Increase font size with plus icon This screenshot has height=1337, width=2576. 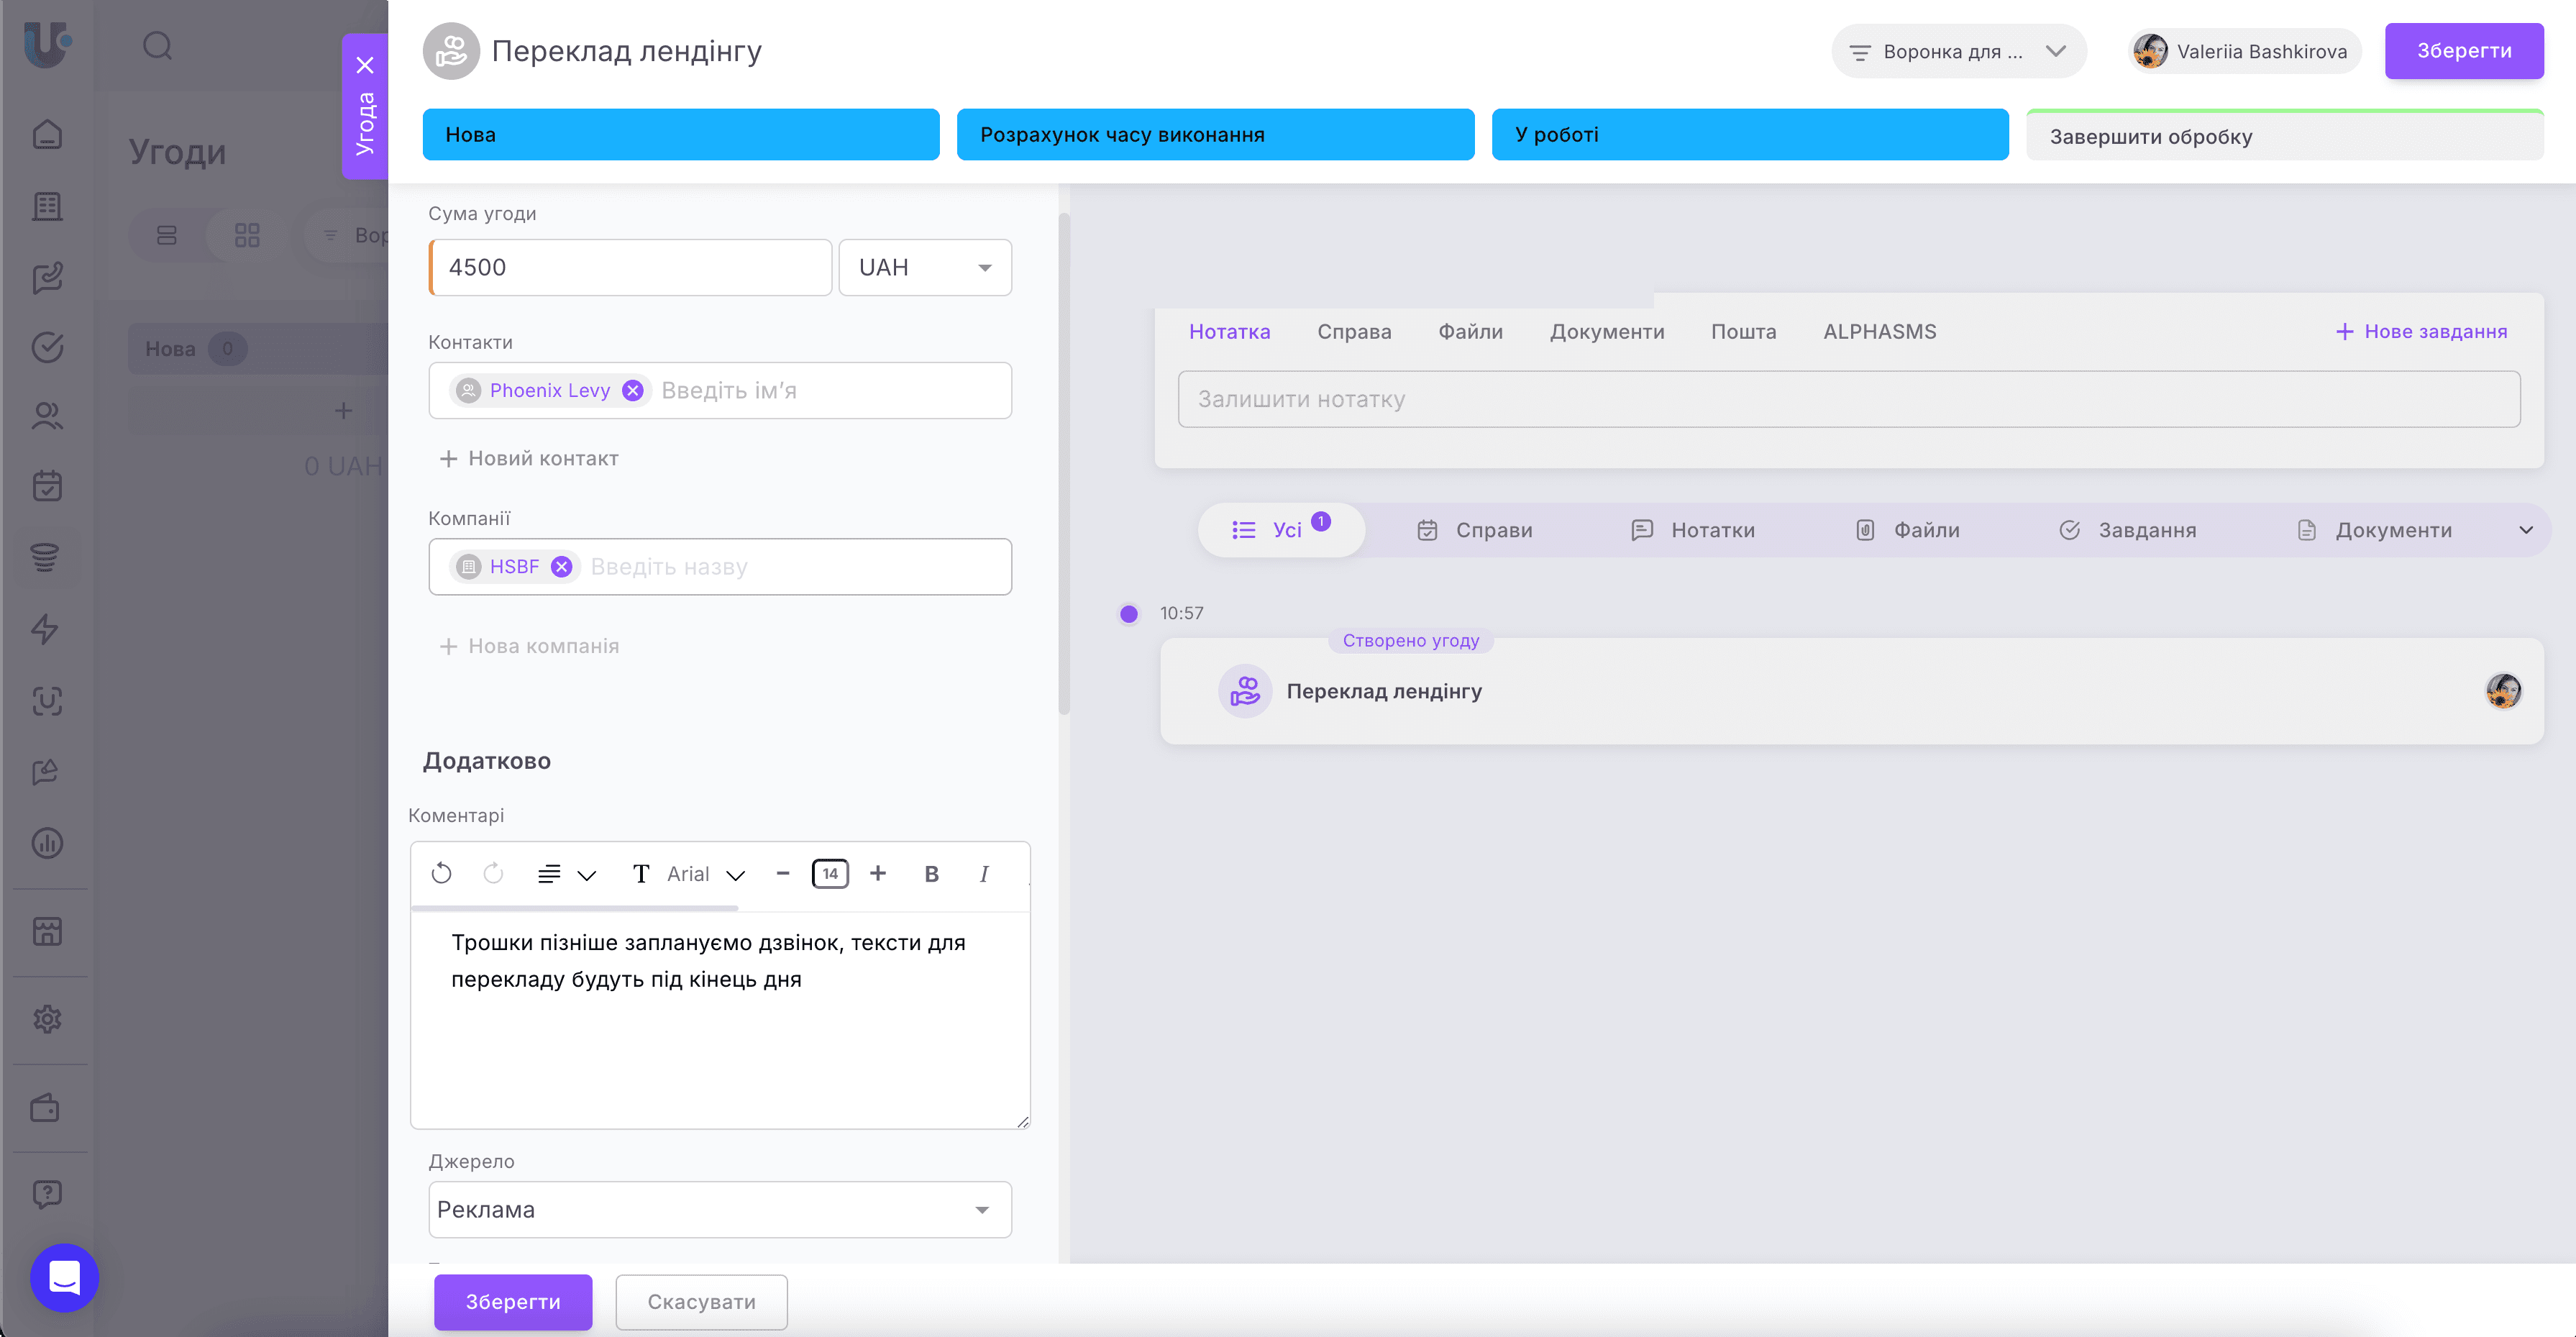878,873
